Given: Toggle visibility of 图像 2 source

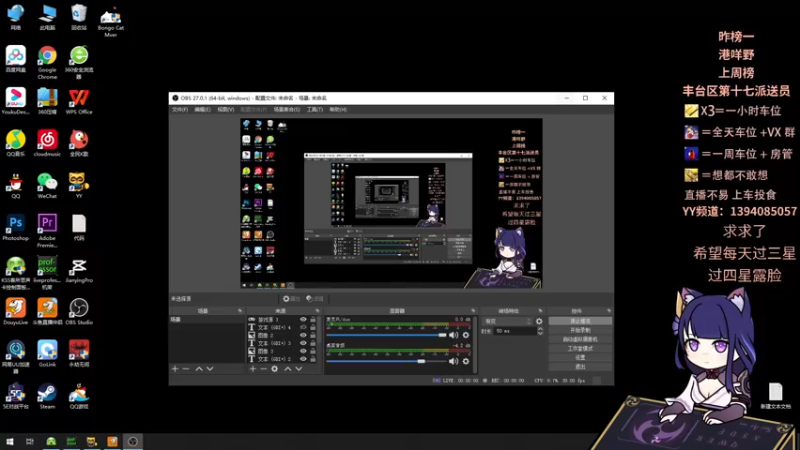Looking at the screenshot, I should [x=303, y=335].
